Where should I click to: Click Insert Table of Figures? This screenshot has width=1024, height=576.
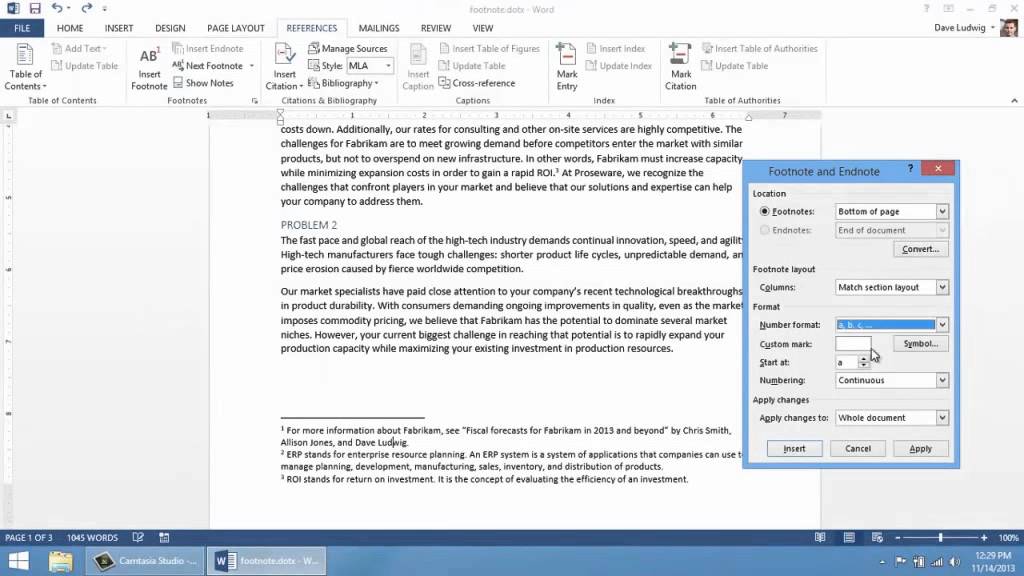489,48
